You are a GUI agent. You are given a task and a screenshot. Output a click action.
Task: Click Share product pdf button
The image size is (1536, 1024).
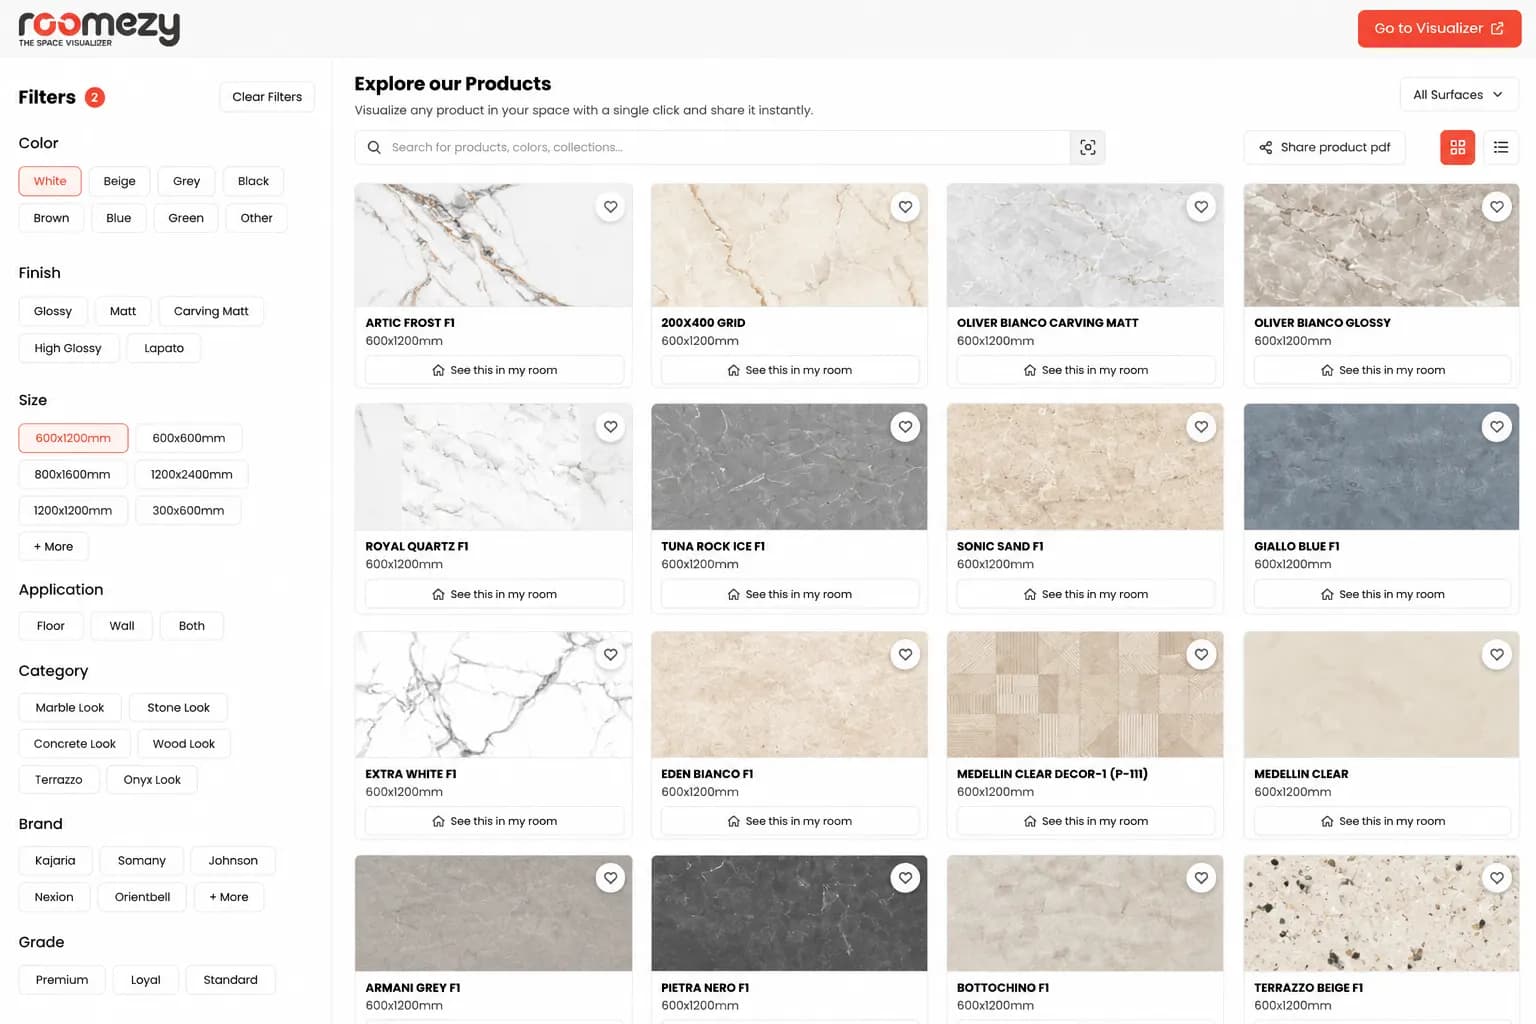click(1324, 147)
